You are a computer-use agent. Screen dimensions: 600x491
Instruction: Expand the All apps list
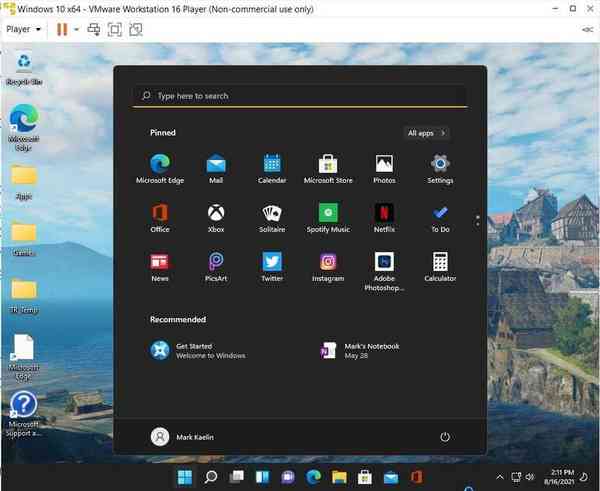(427, 132)
